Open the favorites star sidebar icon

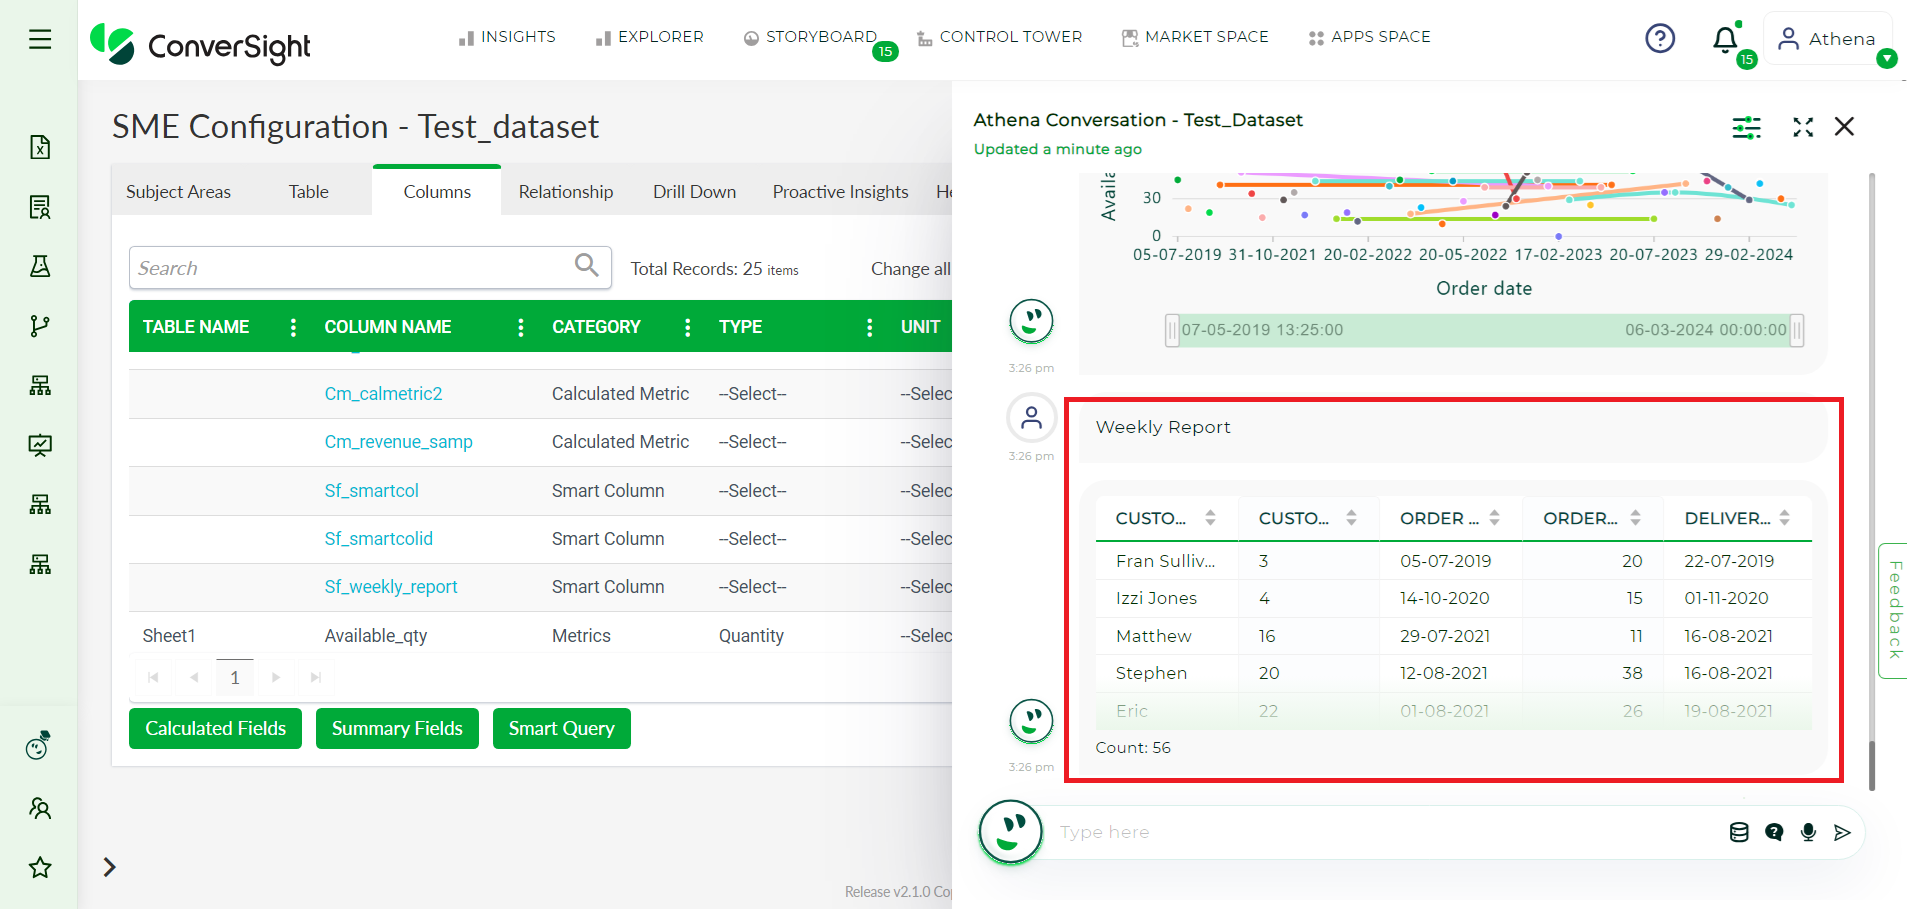[x=40, y=867]
